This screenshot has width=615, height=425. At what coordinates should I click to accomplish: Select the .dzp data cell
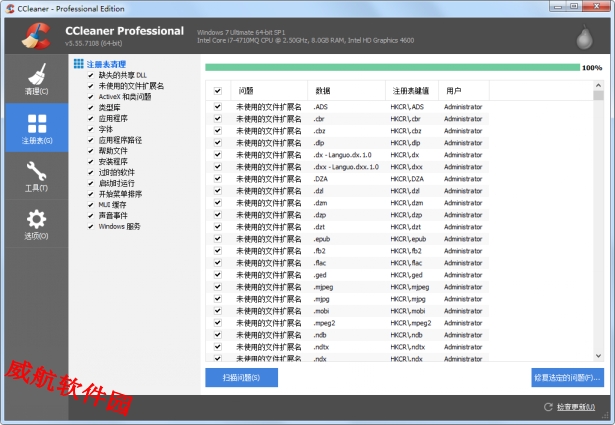coord(320,215)
